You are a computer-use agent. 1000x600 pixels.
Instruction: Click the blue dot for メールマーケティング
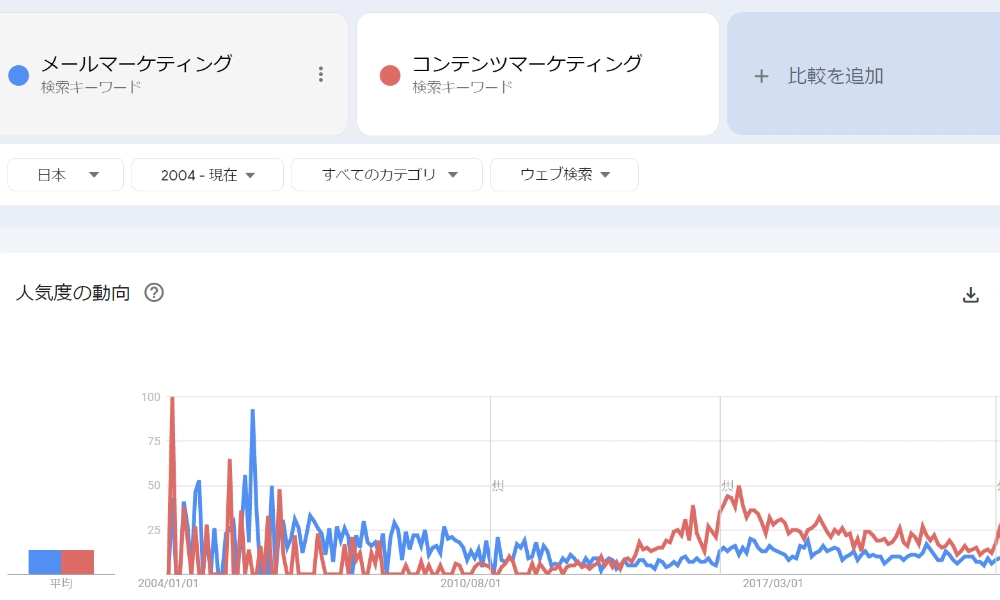(x=18, y=75)
